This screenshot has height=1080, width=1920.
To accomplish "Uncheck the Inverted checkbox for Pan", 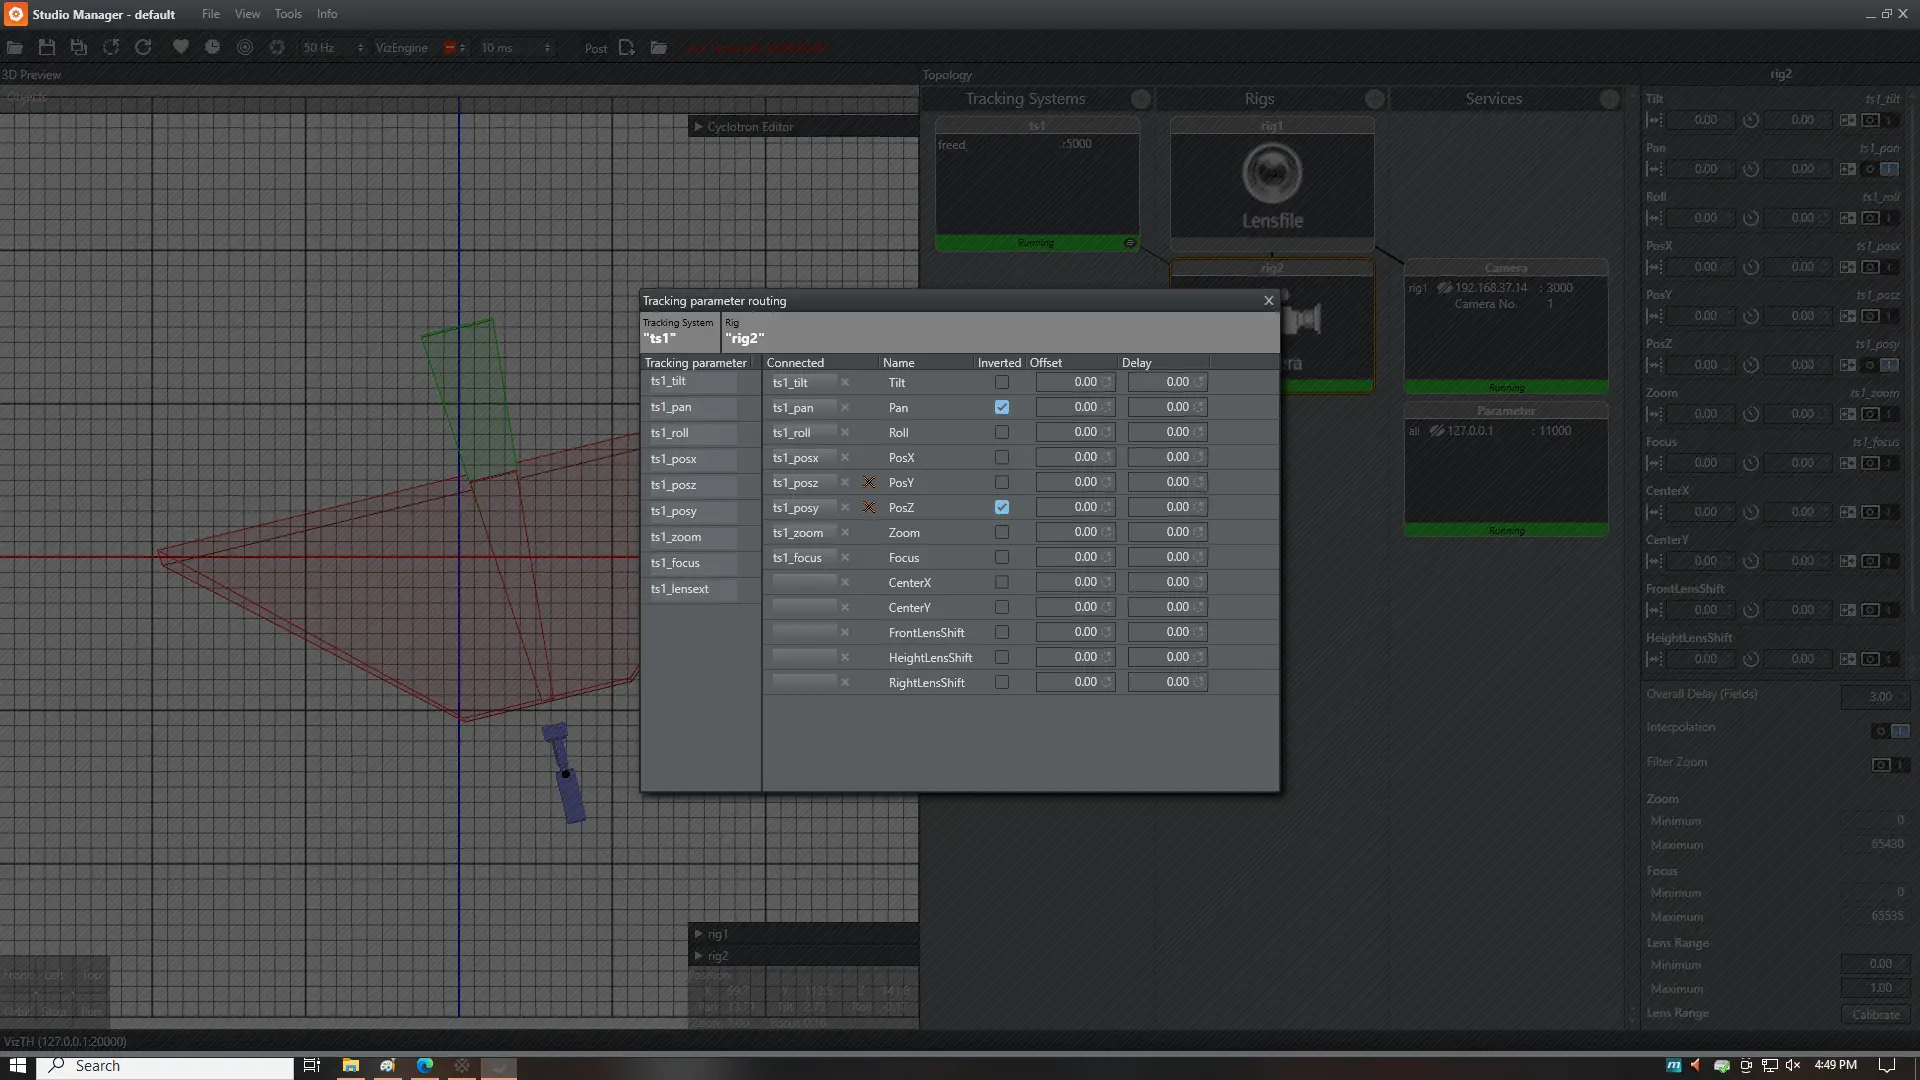I will 1002,408.
